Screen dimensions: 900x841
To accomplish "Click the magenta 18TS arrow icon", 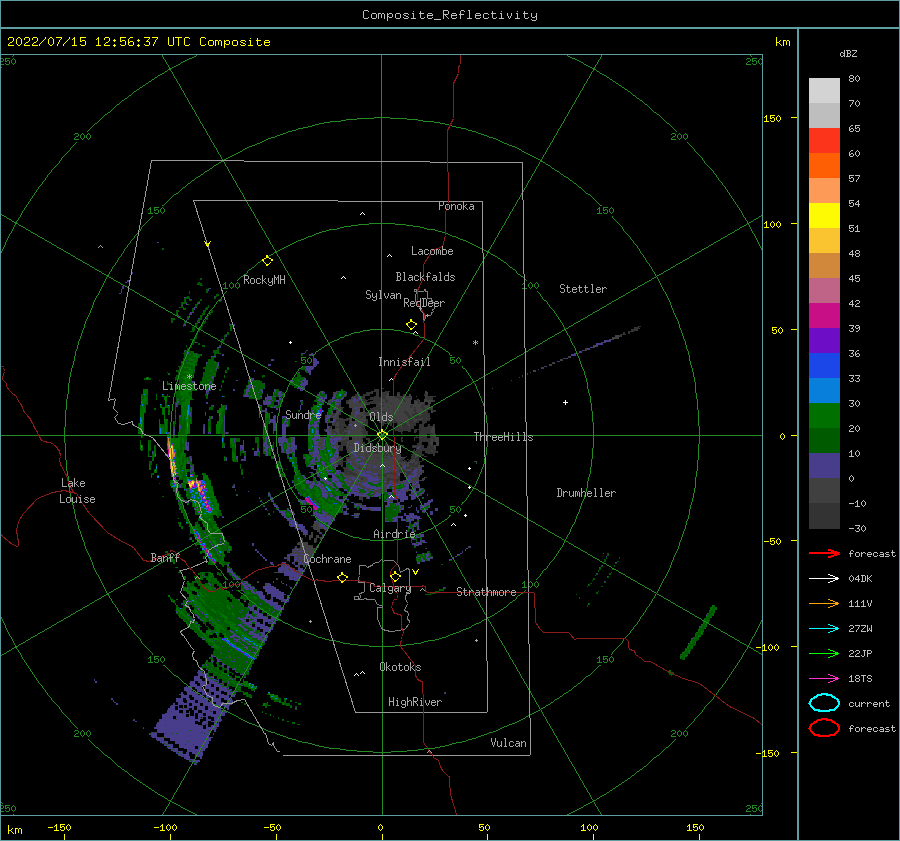I will [x=824, y=679].
